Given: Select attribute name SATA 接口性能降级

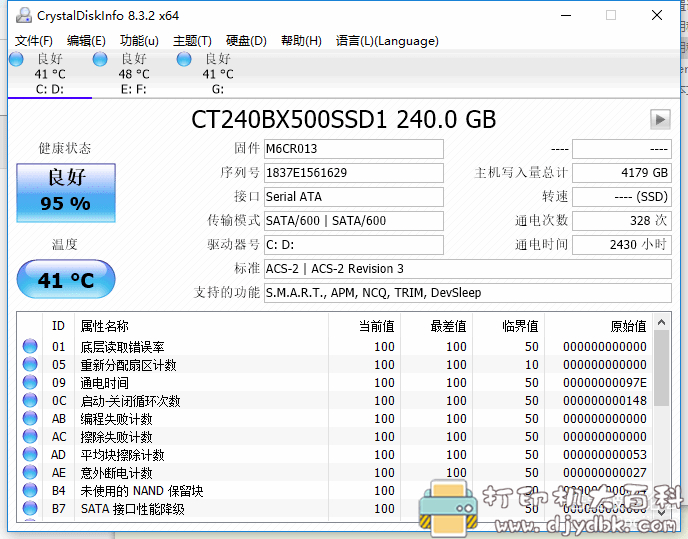Looking at the screenshot, I should [x=133, y=509].
